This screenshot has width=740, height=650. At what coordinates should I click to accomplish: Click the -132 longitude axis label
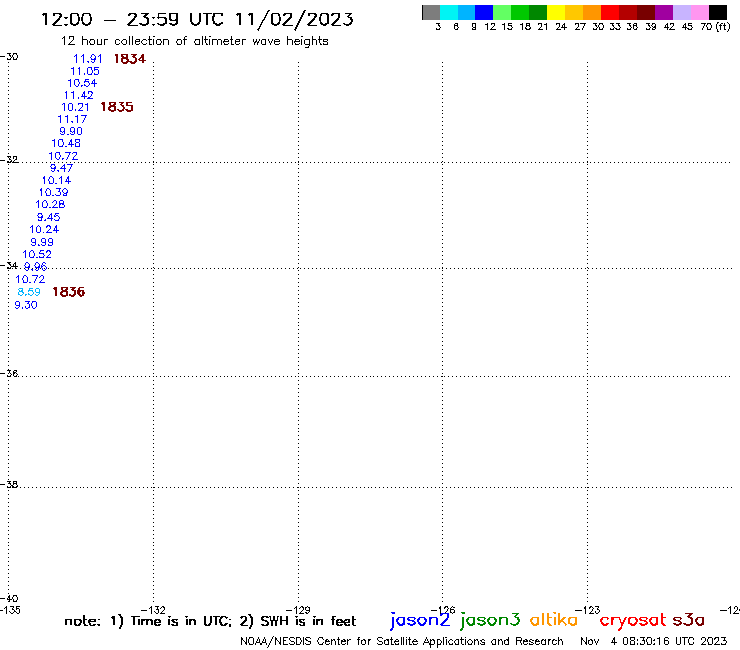[x=153, y=610]
